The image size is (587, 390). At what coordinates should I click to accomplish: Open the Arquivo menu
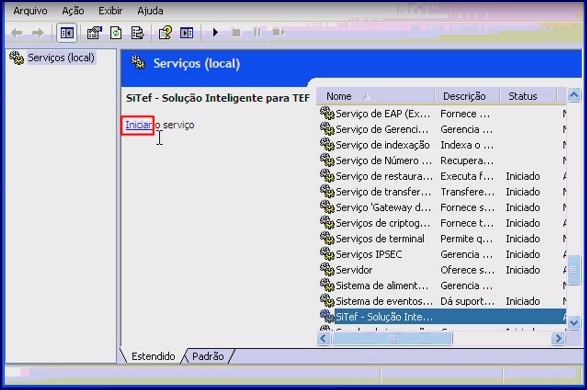pos(30,11)
